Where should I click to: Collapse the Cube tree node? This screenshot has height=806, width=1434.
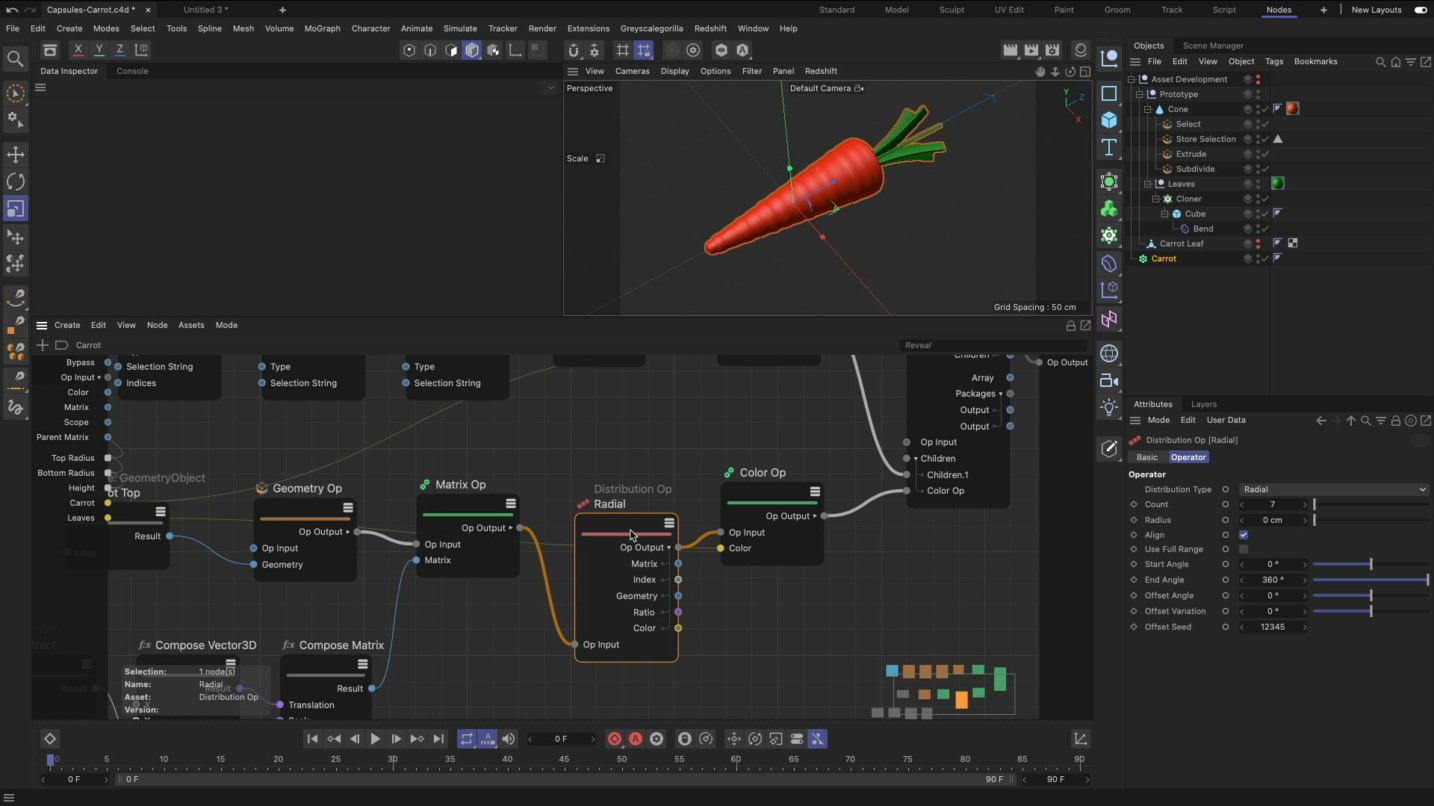click(1164, 214)
